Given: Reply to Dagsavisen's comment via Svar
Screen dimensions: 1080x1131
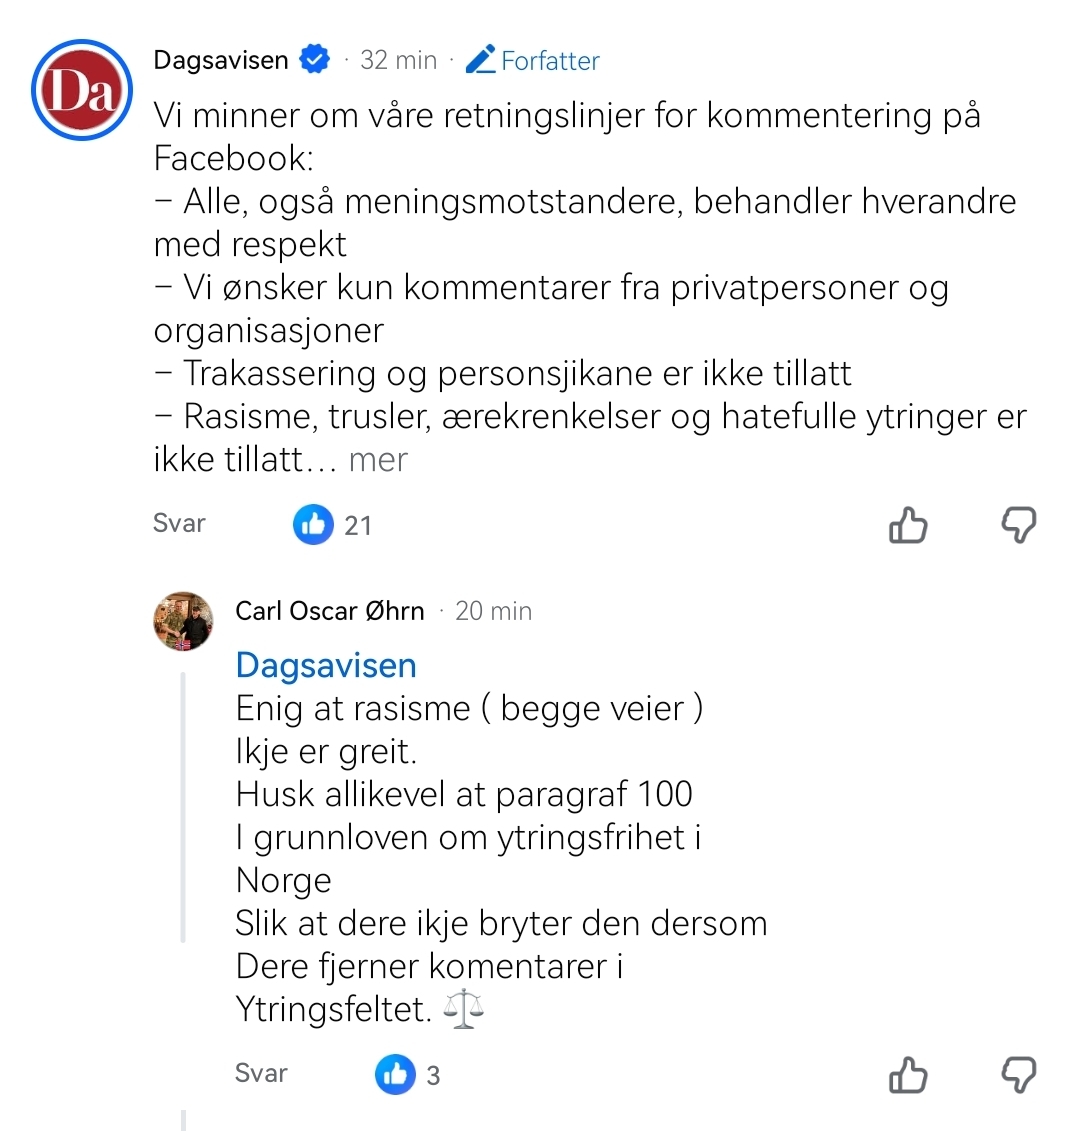Looking at the screenshot, I should [x=179, y=523].
